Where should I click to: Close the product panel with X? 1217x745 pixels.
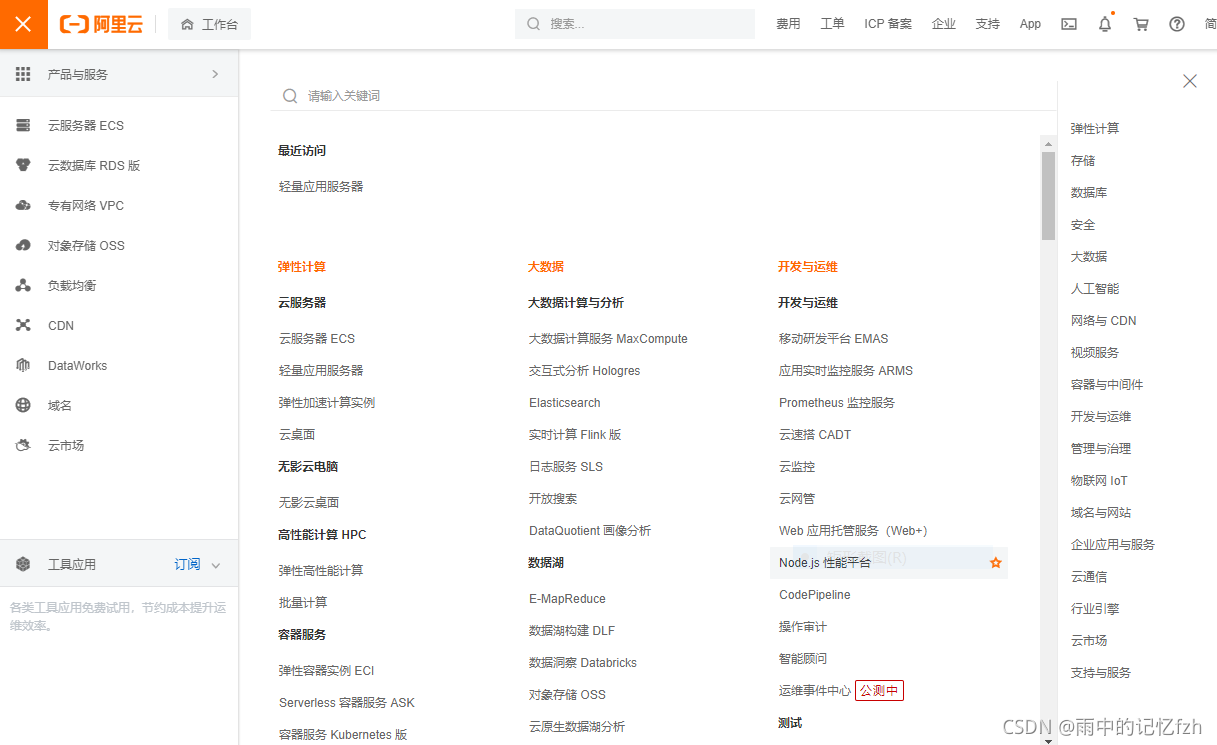coord(1189,81)
